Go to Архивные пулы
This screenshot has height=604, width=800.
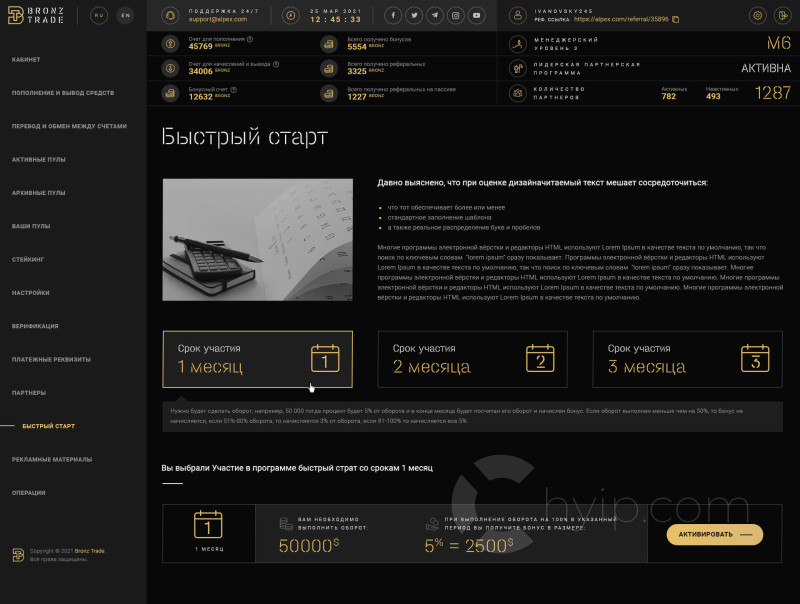click(39, 193)
